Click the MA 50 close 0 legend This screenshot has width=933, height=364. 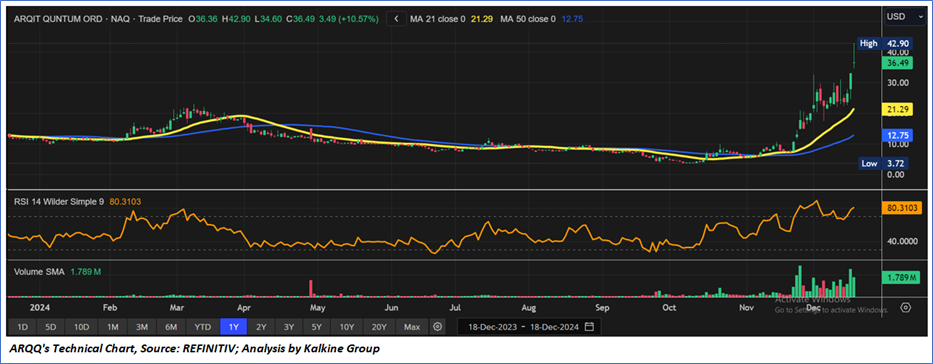pyautogui.click(x=528, y=19)
